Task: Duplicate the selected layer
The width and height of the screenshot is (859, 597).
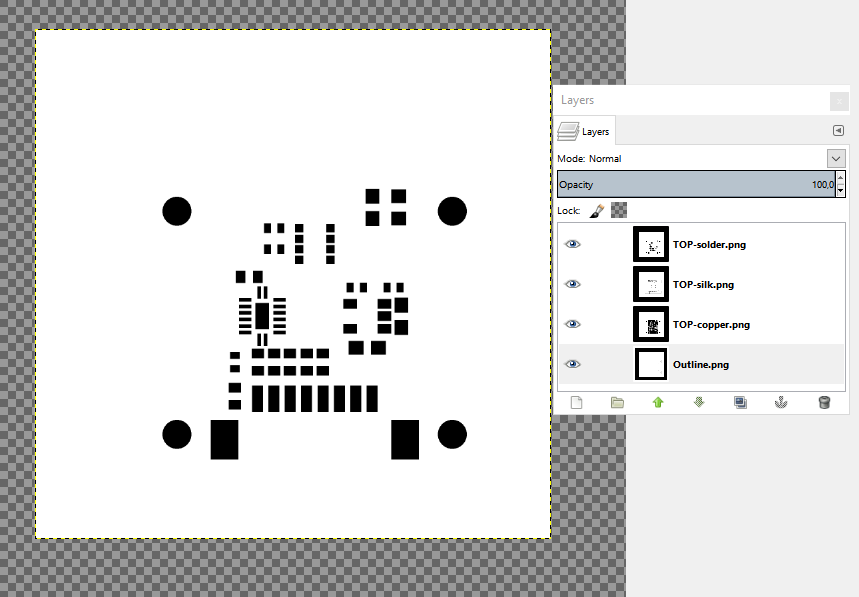Action: (740, 403)
